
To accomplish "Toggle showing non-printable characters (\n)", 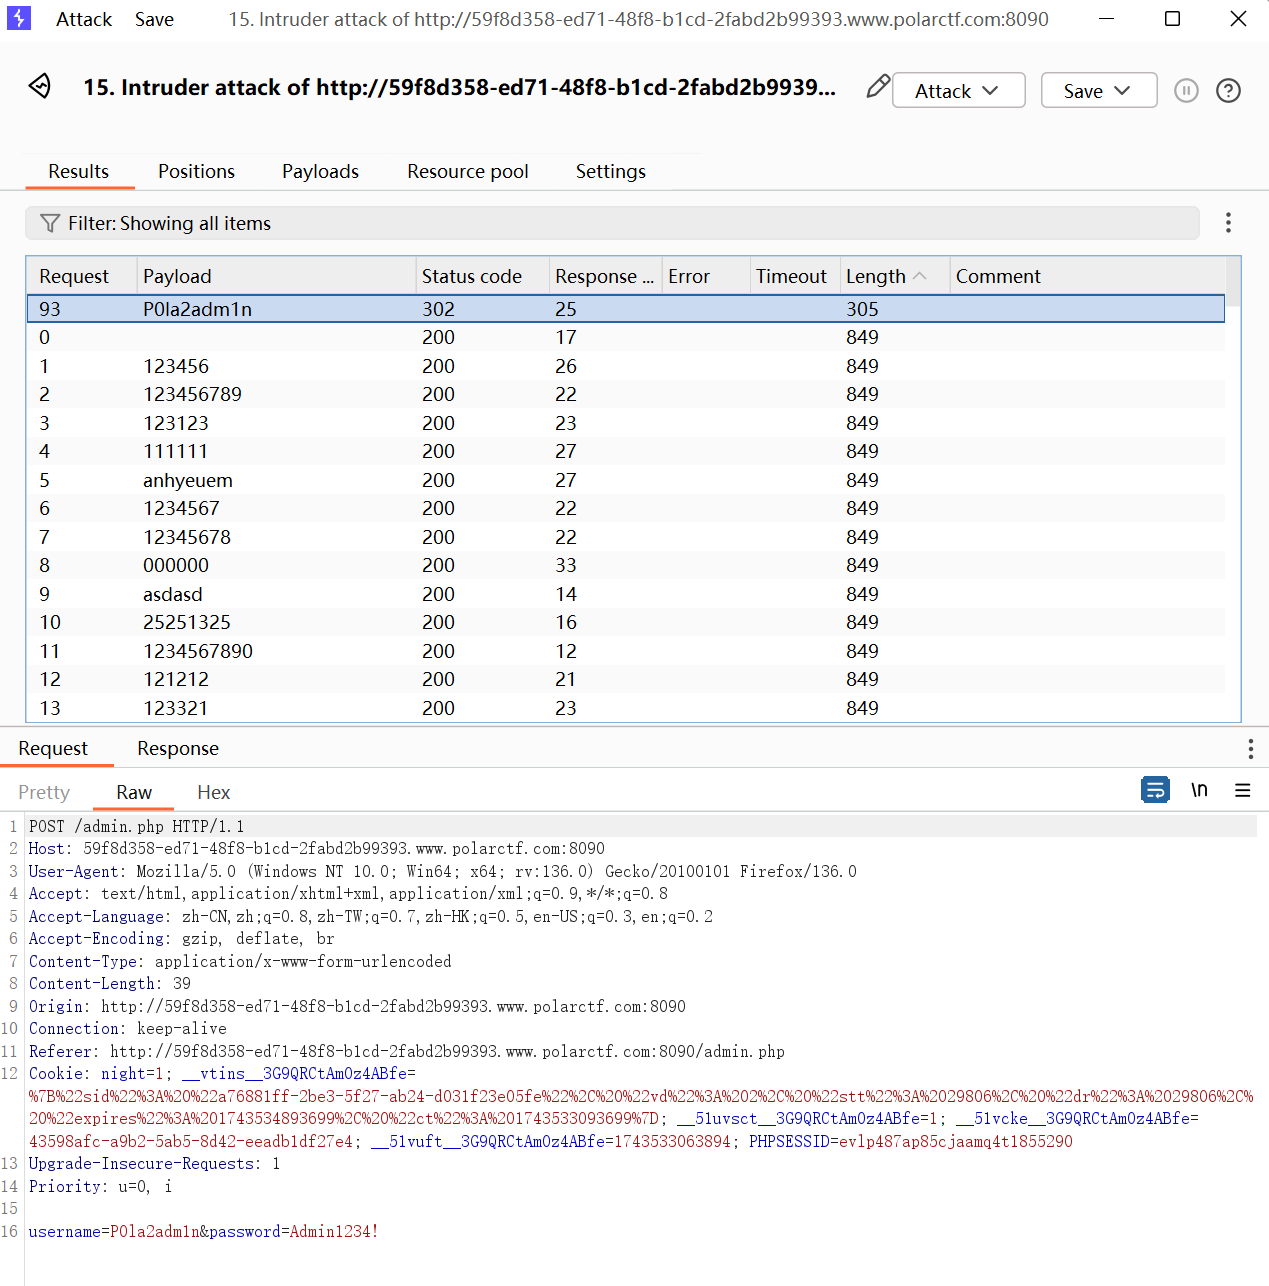I will point(1199,790).
